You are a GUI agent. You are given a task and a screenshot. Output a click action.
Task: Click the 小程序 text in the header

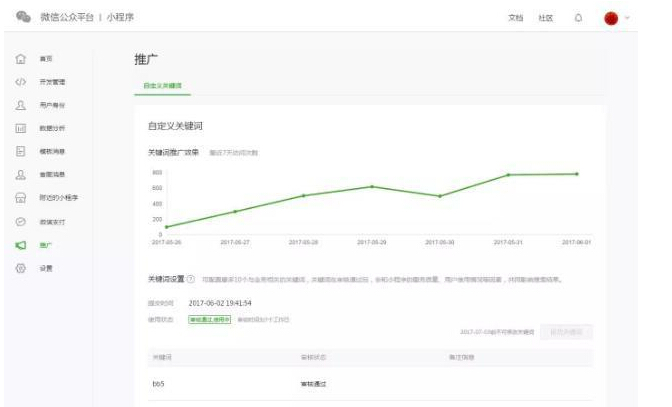[120, 17]
